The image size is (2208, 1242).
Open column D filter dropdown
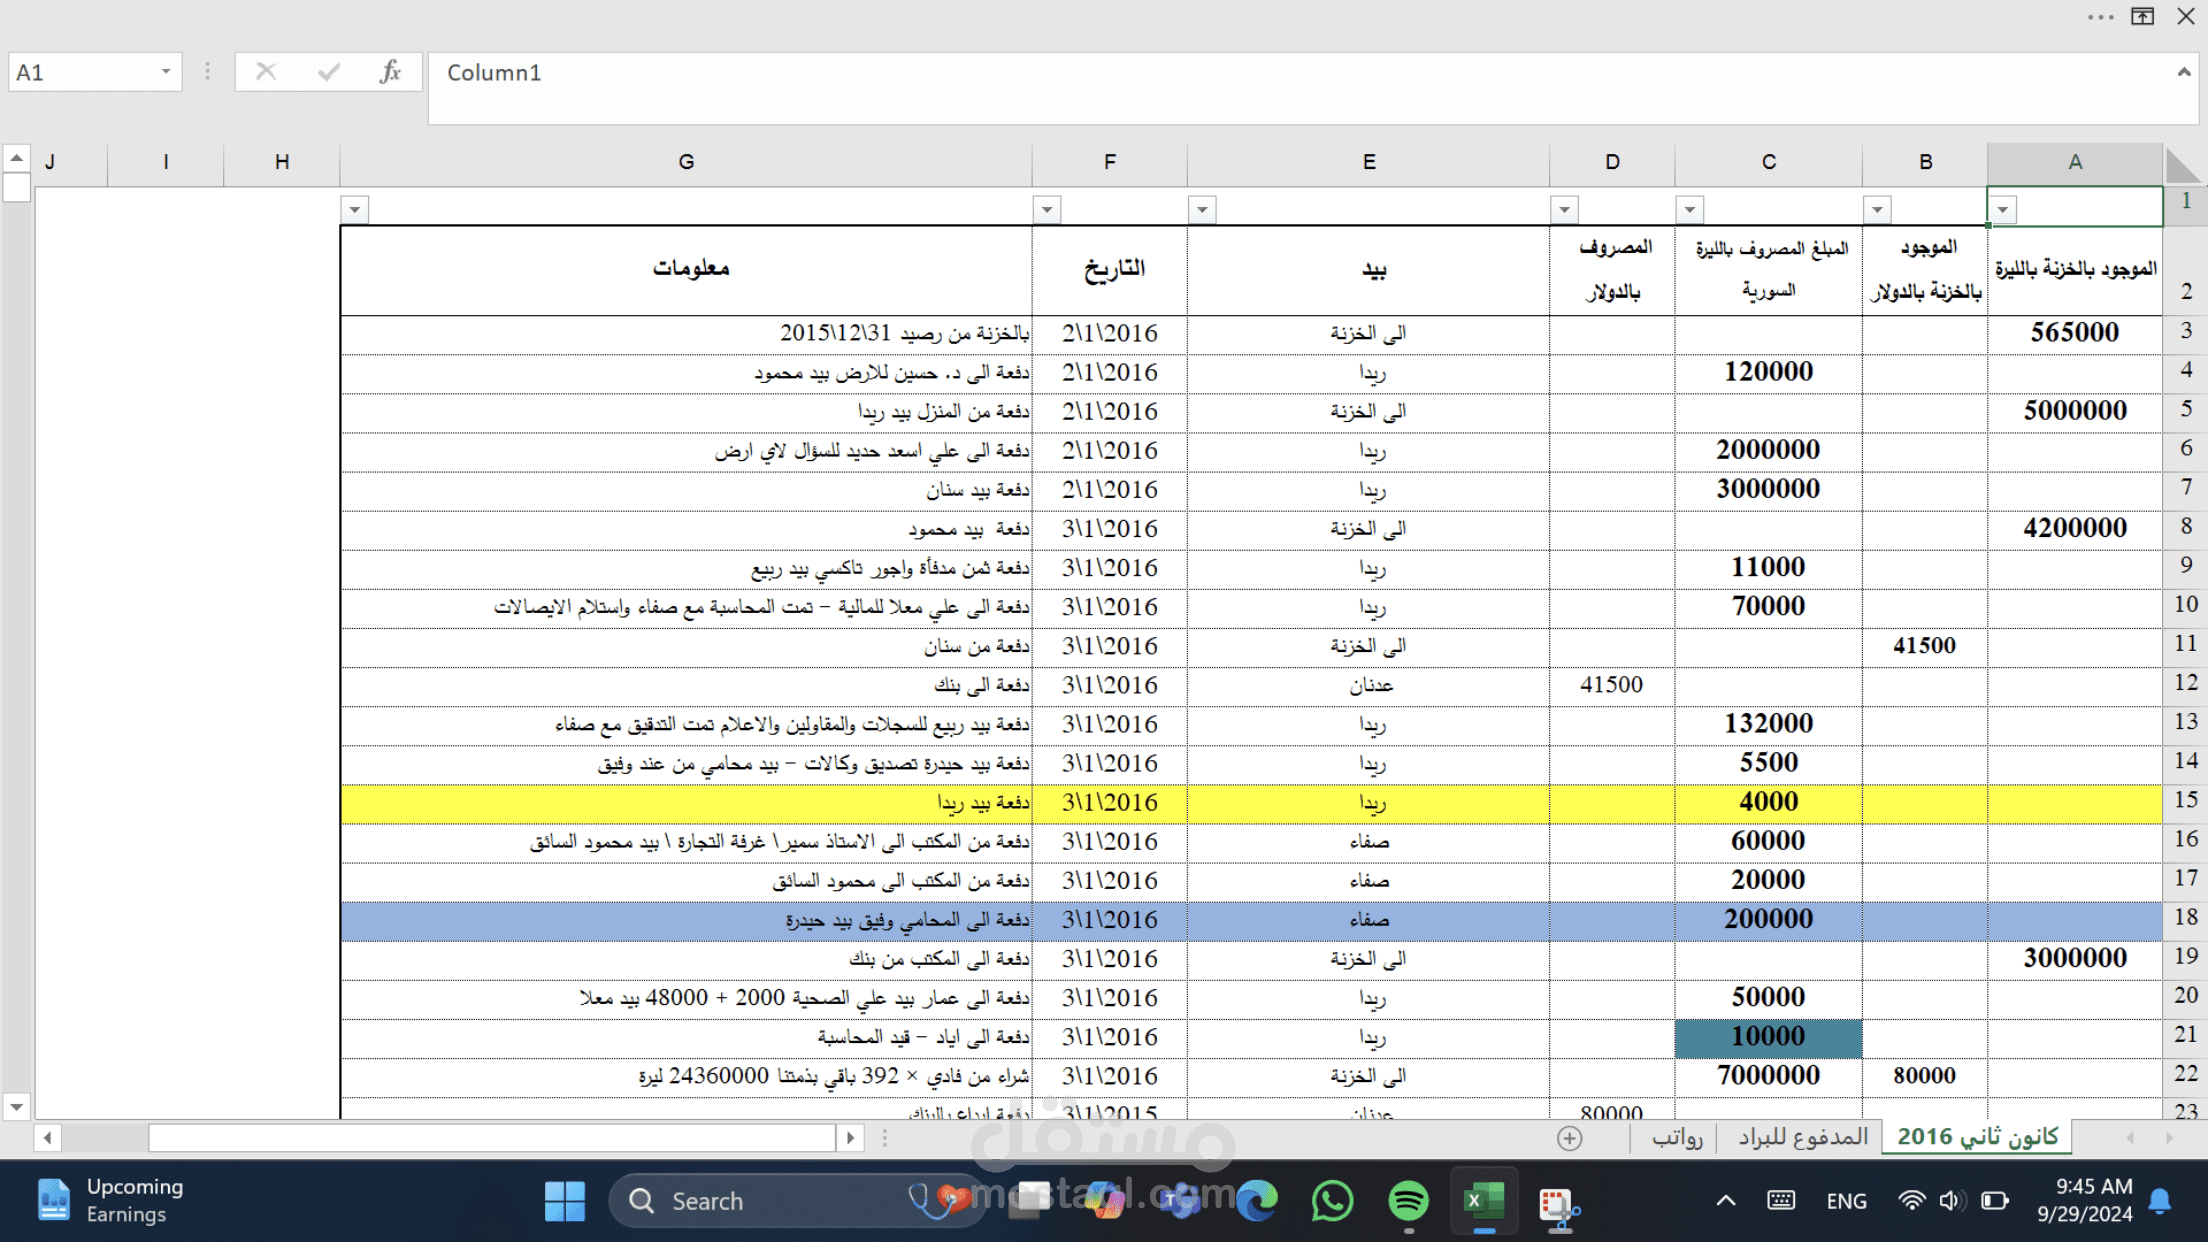[1564, 210]
